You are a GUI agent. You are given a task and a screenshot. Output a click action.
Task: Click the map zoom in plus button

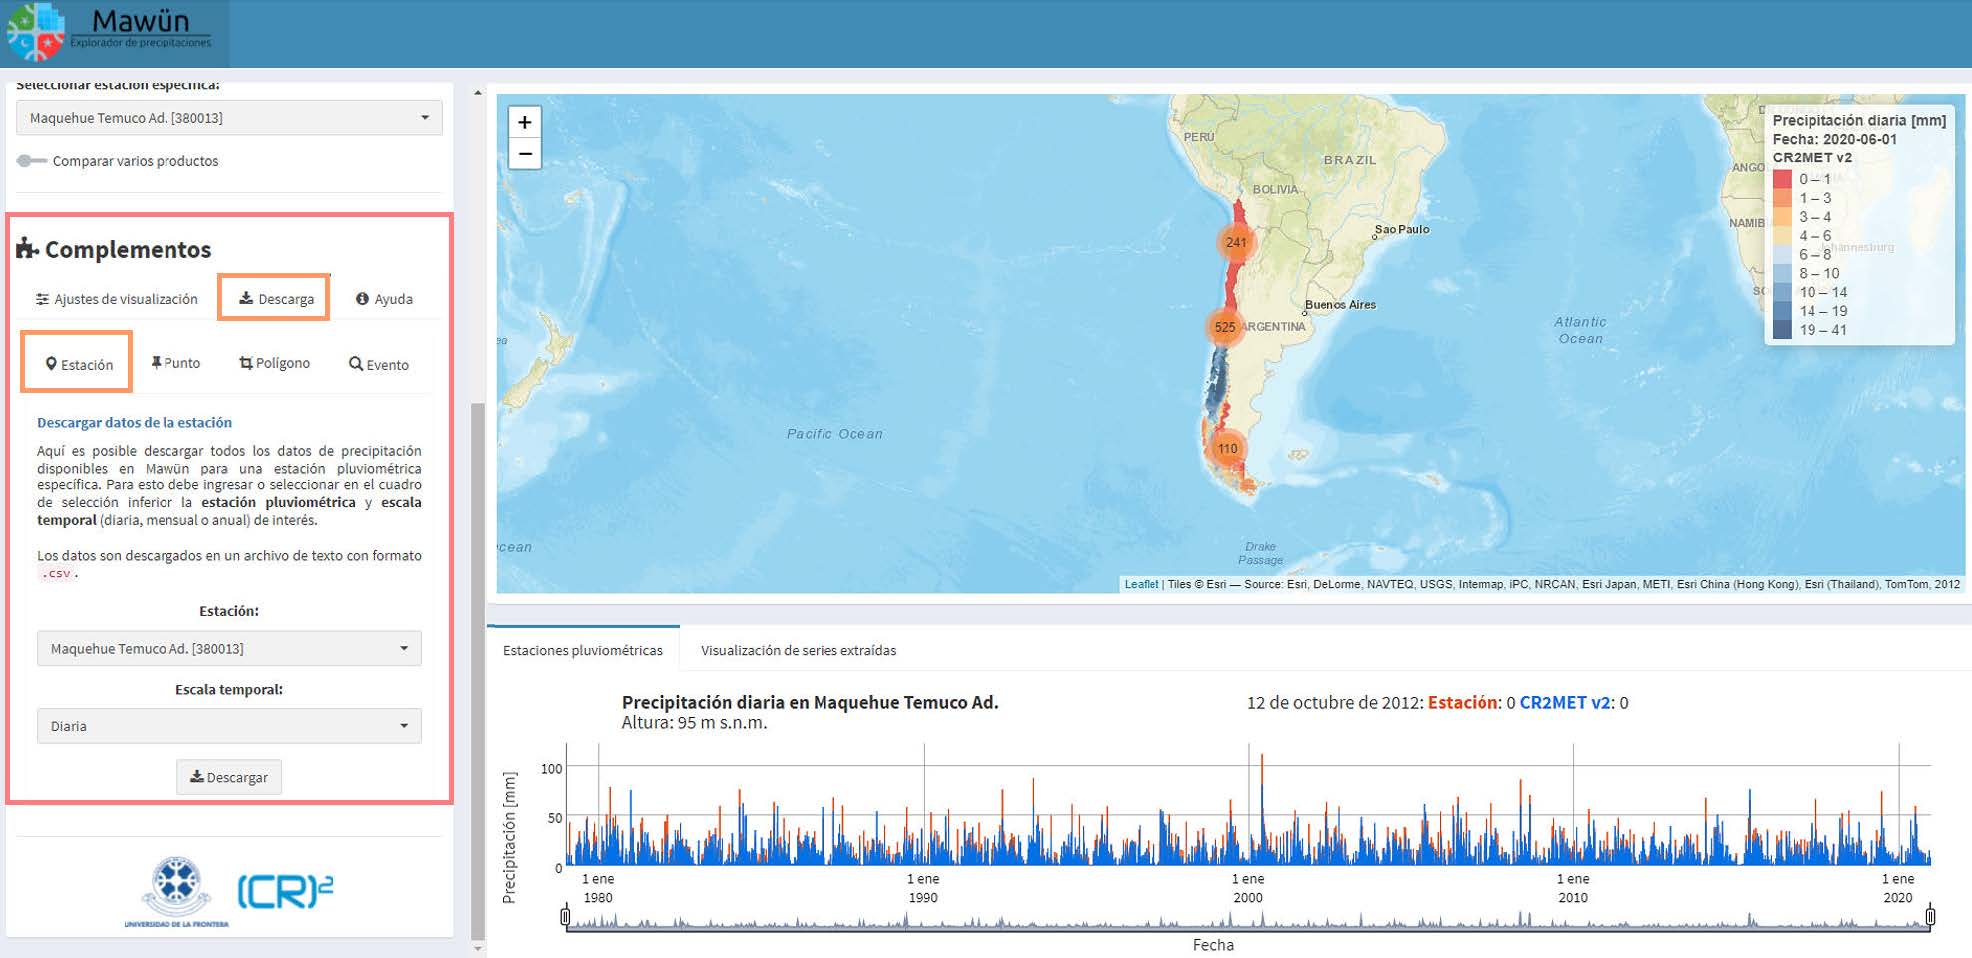click(x=524, y=122)
